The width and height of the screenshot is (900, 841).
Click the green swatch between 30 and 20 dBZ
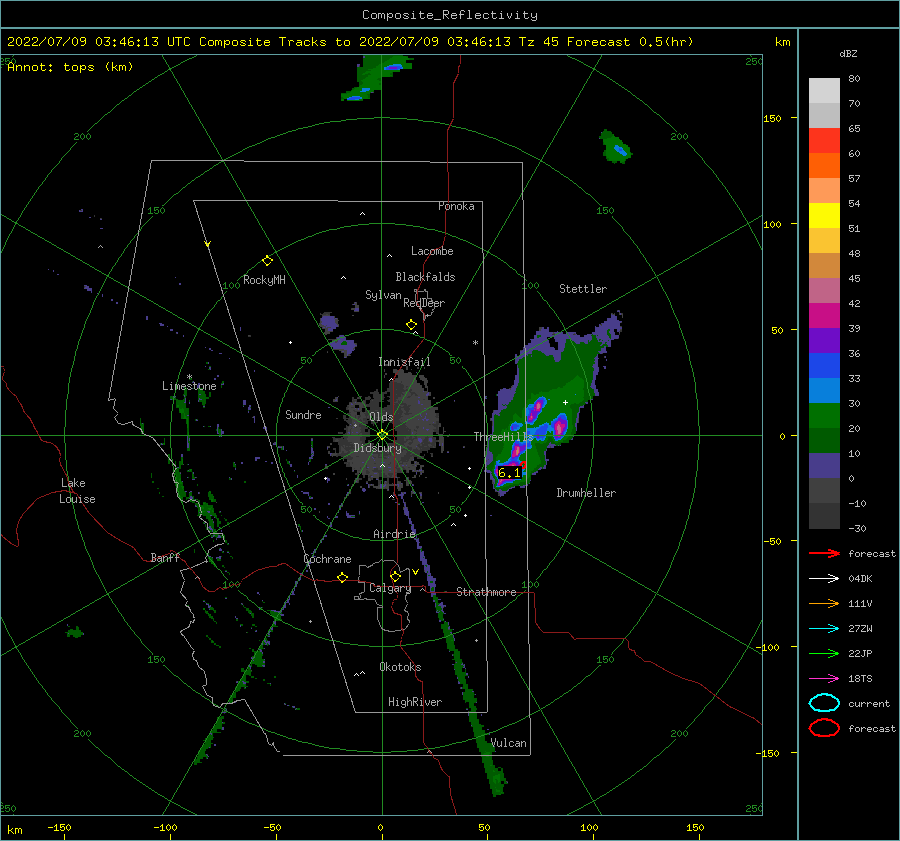pos(824,416)
